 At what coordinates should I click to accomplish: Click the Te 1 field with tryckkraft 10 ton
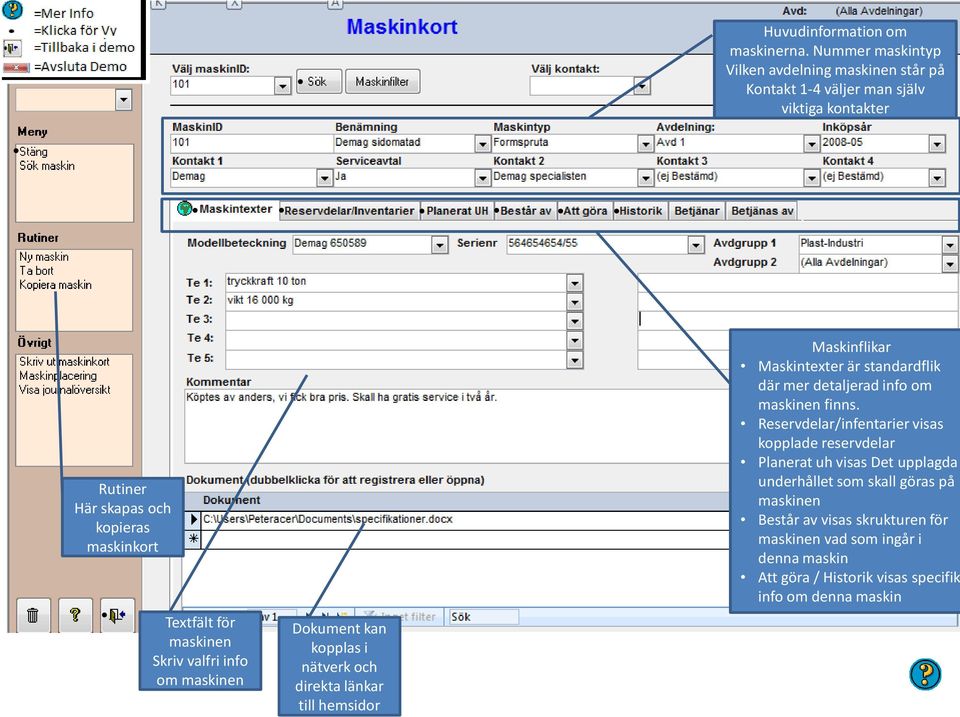click(x=396, y=282)
